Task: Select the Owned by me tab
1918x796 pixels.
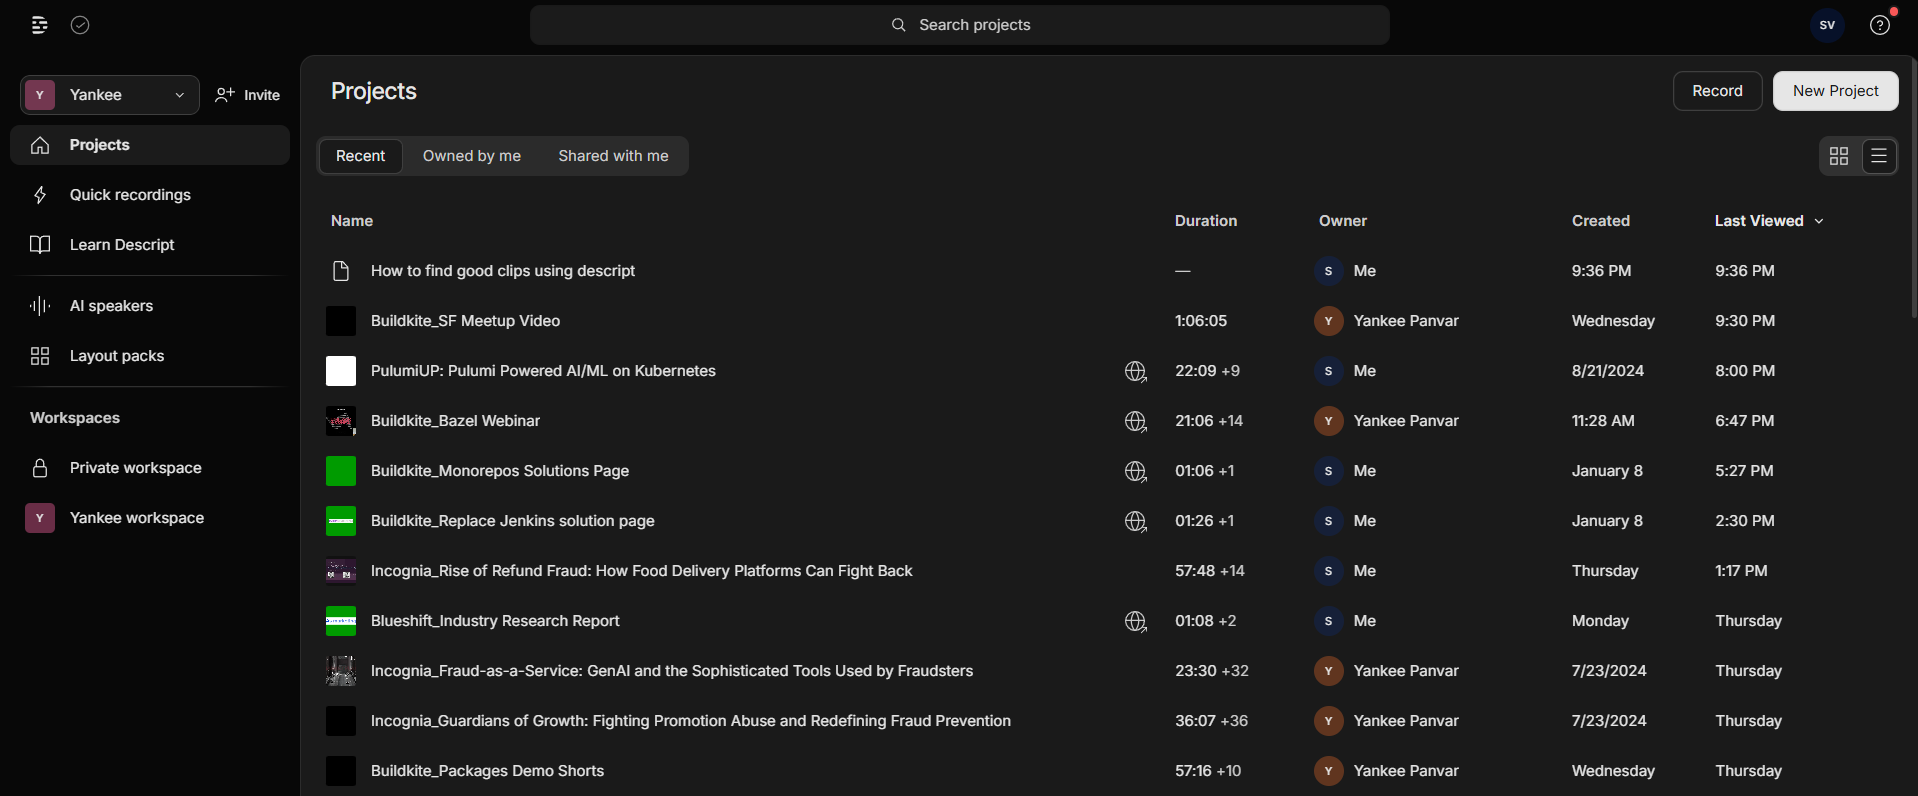Action: coord(471,156)
